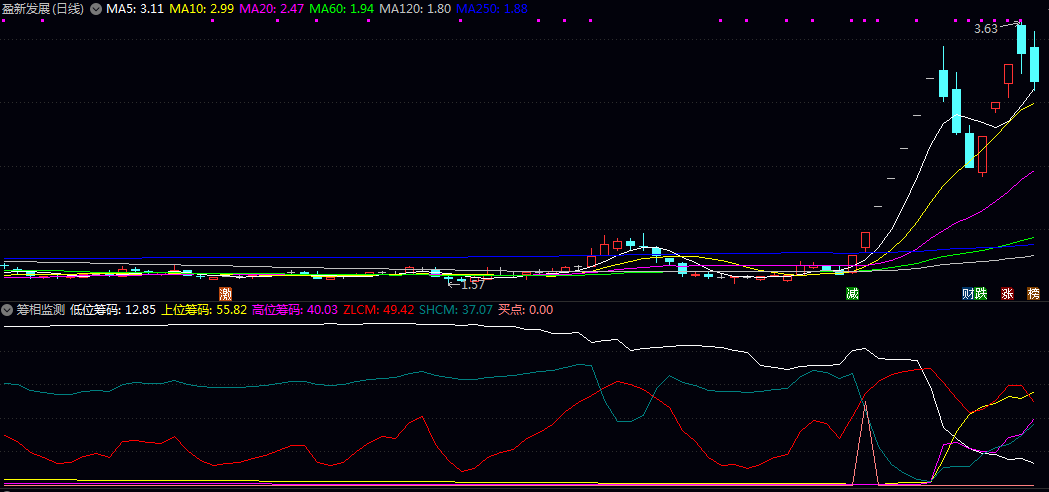Select the MA5 moving average label
This screenshot has width=1049, height=492.
[x=135, y=8]
